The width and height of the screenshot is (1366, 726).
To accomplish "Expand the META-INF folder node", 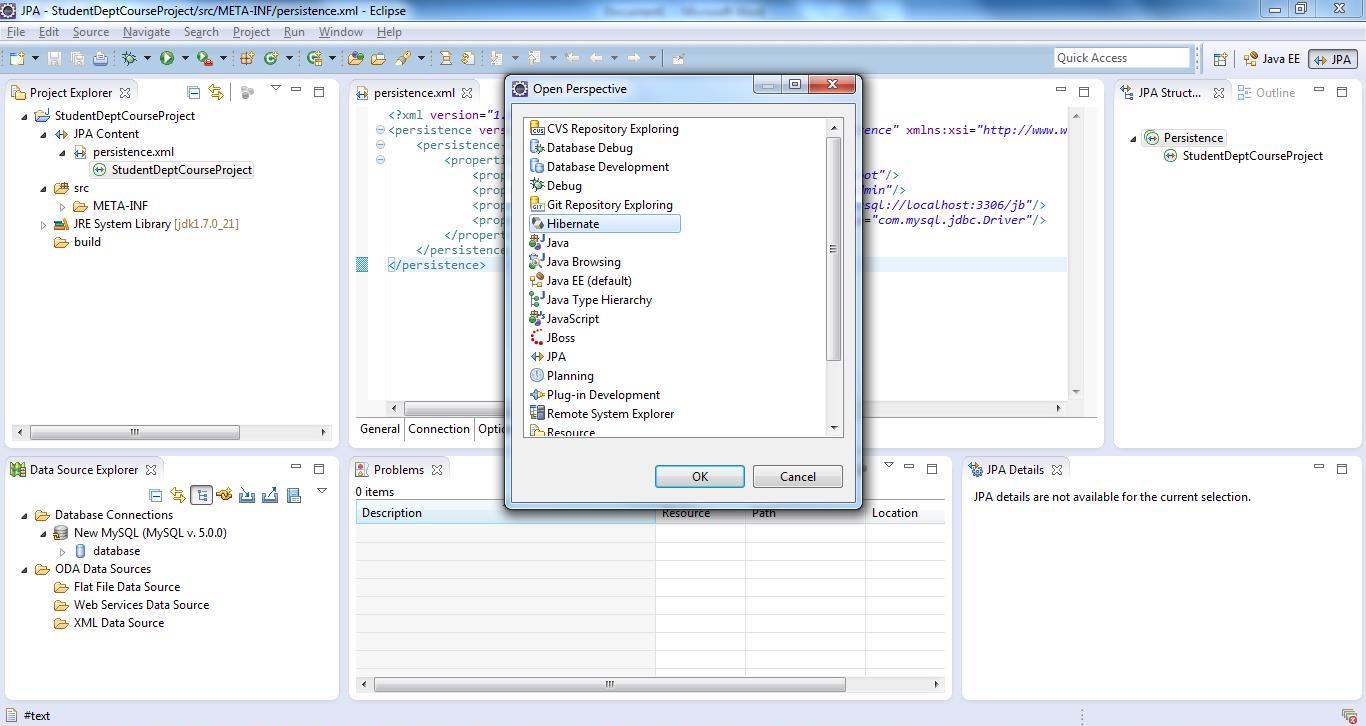I will [x=62, y=207].
